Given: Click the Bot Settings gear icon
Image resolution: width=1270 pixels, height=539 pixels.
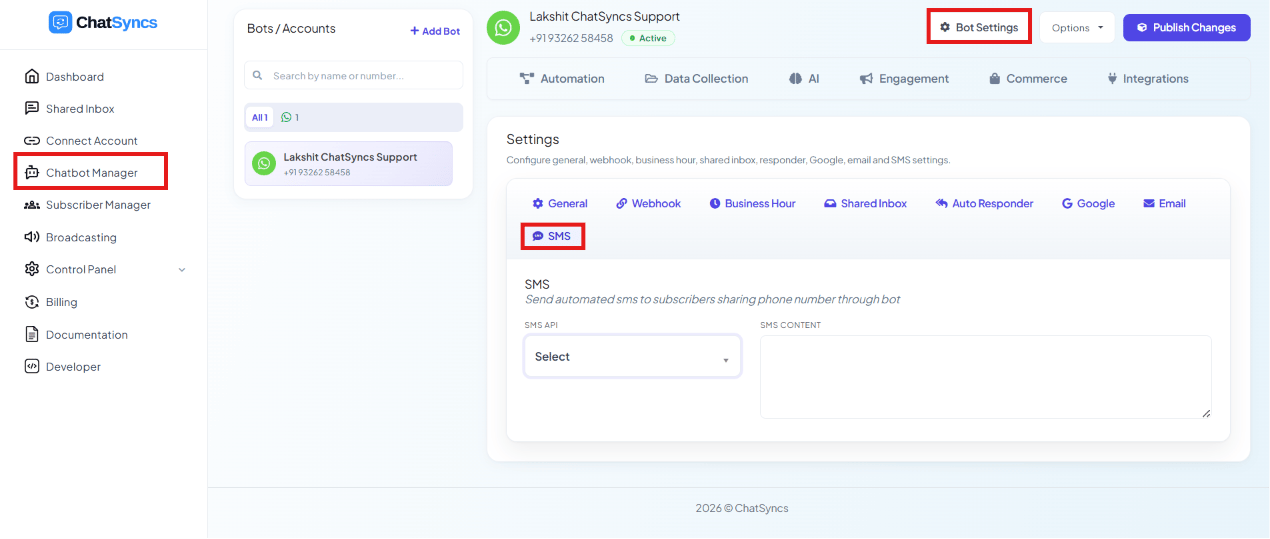Looking at the screenshot, I should click(x=945, y=28).
